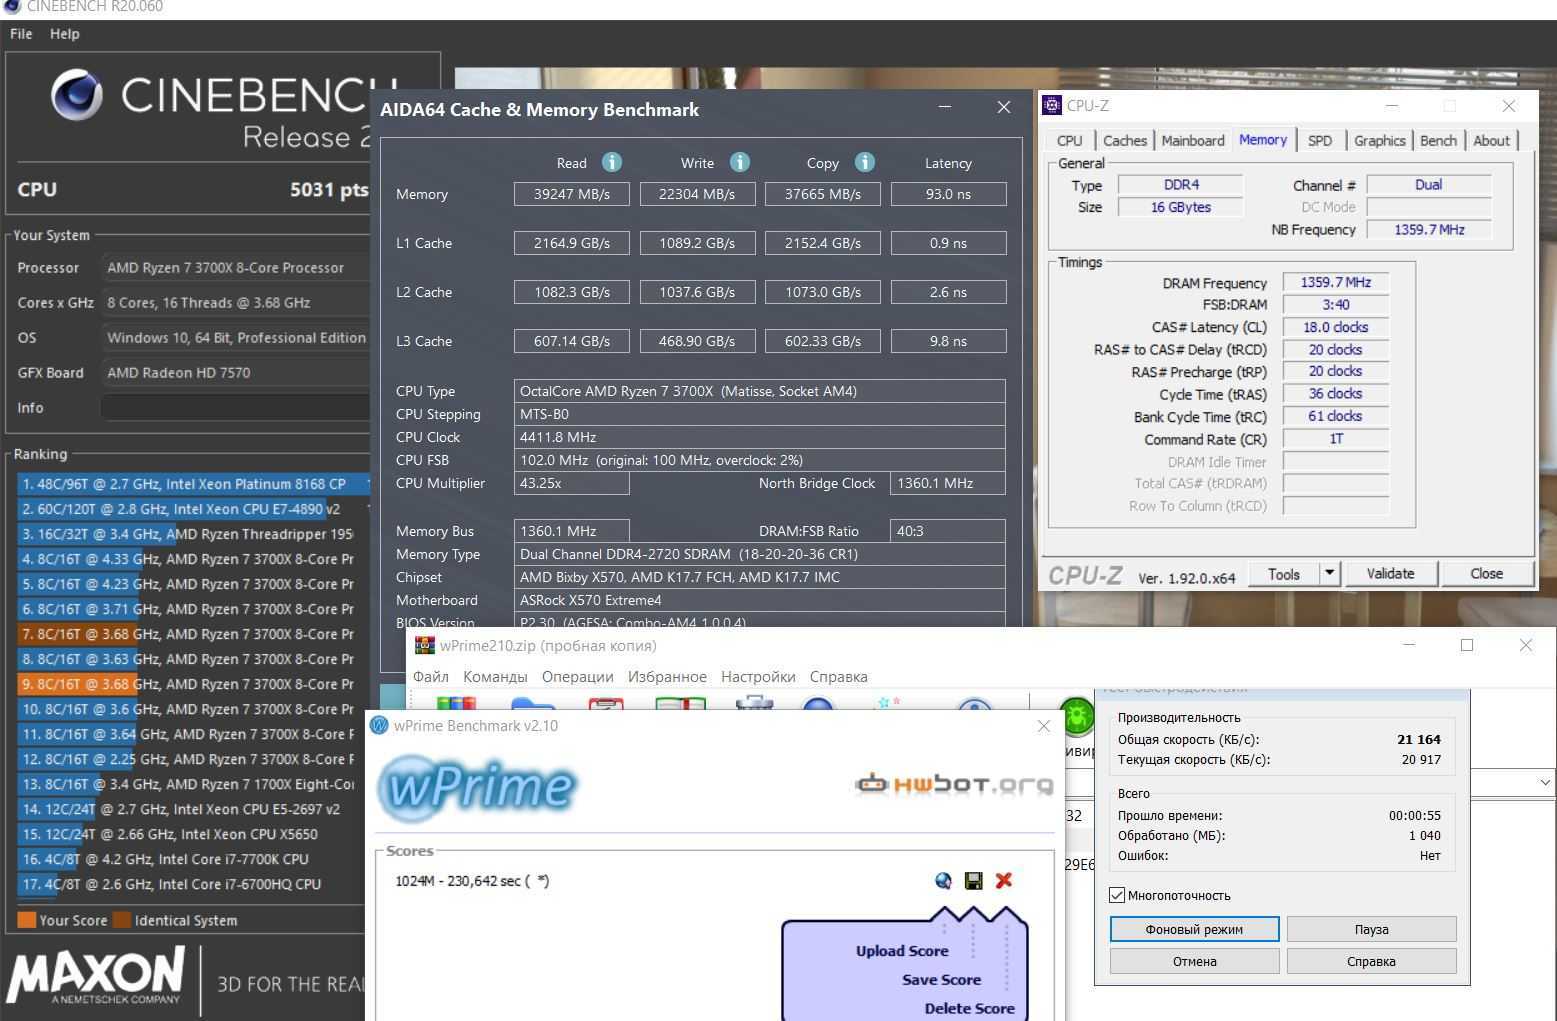Toggle the Многопоточность checkbox
1557x1021 pixels.
click(1117, 895)
